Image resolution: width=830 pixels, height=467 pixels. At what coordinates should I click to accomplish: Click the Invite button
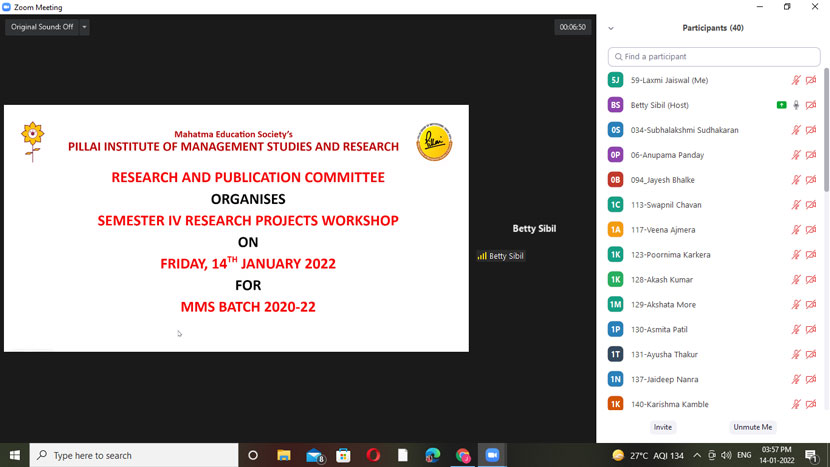[662, 427]
